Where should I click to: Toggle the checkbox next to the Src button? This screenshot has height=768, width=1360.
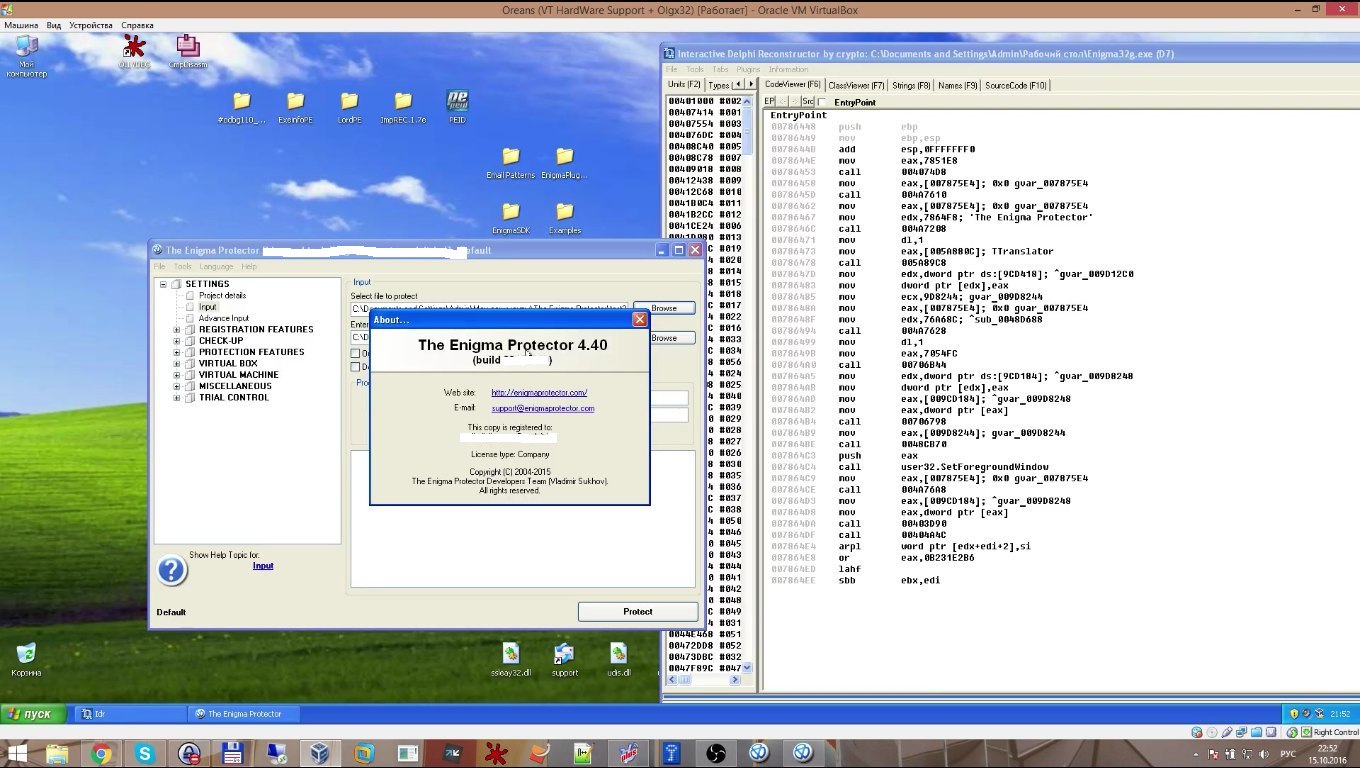(822, 102)
